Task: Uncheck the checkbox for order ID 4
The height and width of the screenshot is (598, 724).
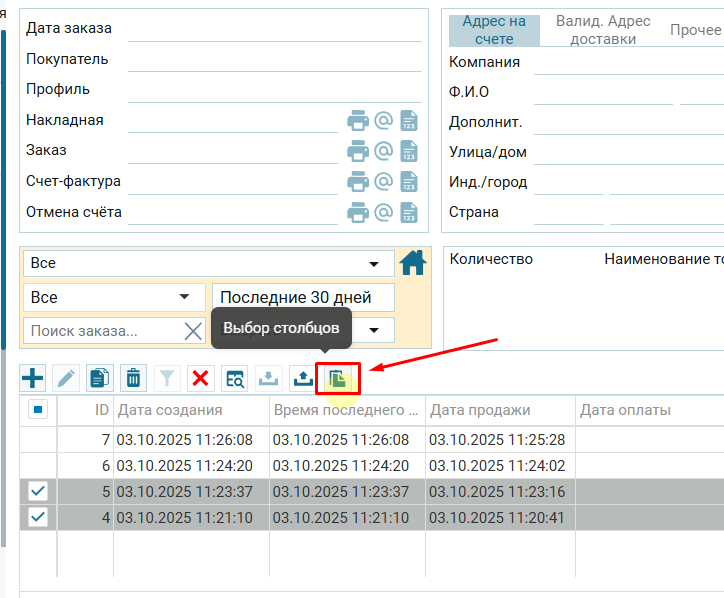Action: (x=38, y=517)
